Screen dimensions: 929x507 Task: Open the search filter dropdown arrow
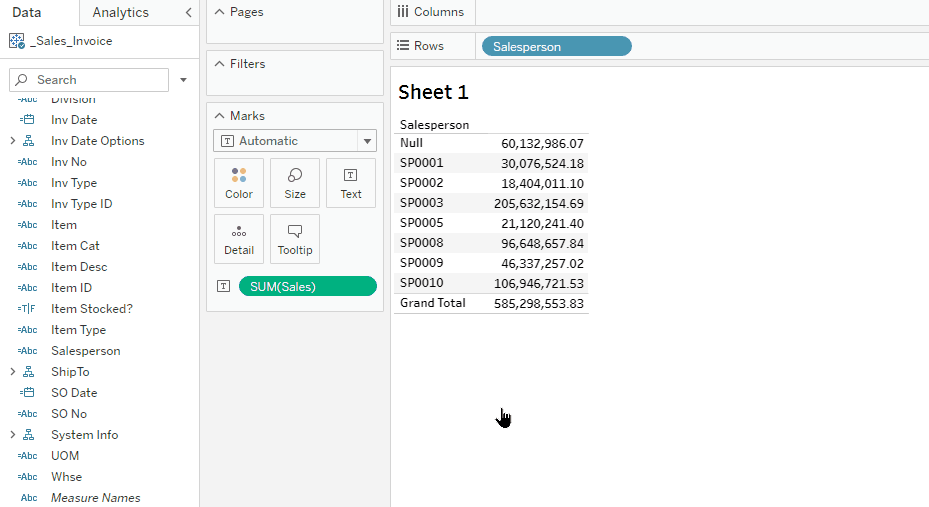pos(184,80)
